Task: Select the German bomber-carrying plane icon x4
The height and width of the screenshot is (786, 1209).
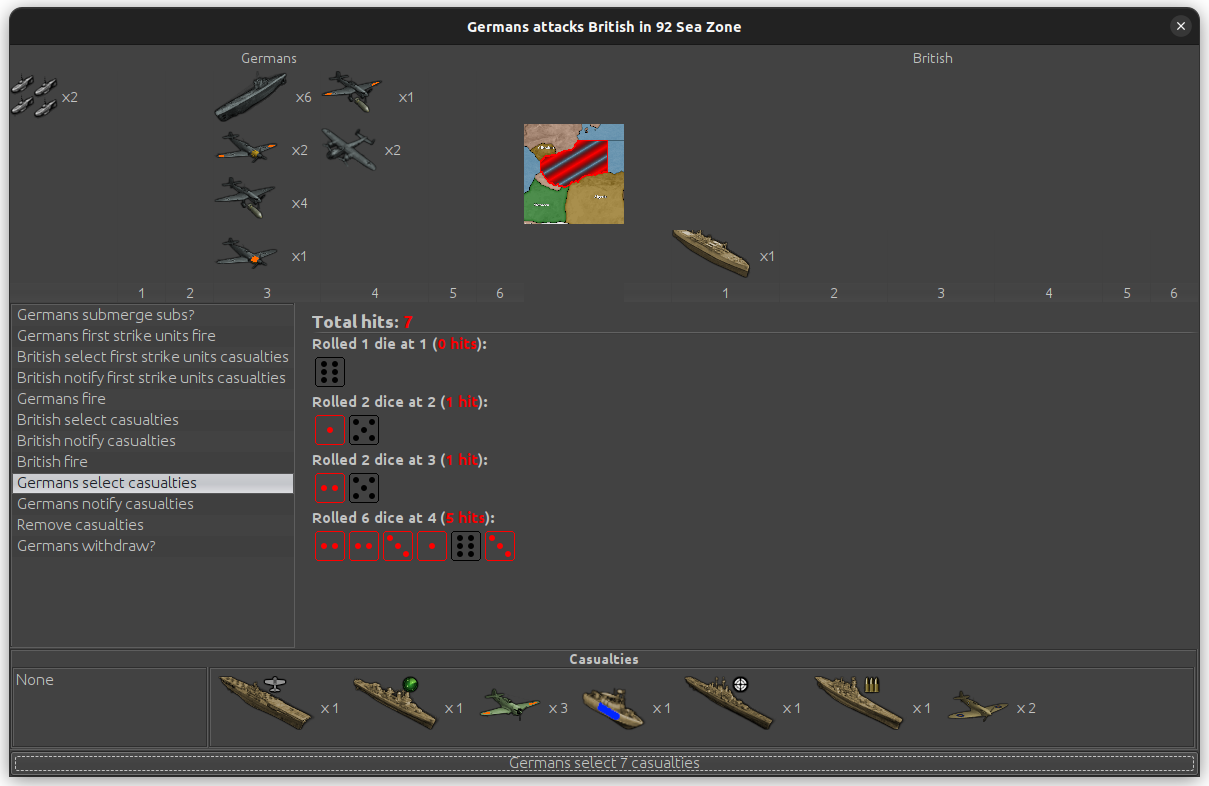Action: click(x=246, y=199)
